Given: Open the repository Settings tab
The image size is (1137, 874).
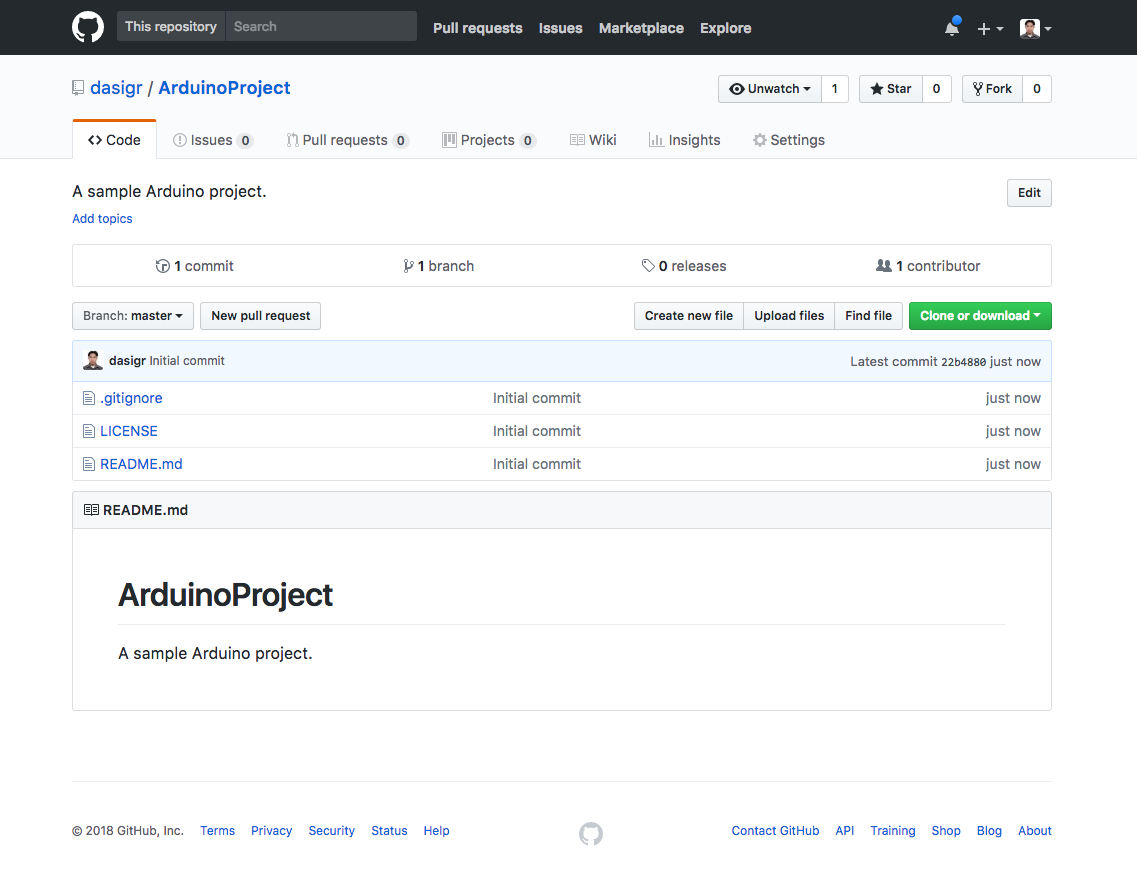Looking at the screenshot, I should (789, 140).
